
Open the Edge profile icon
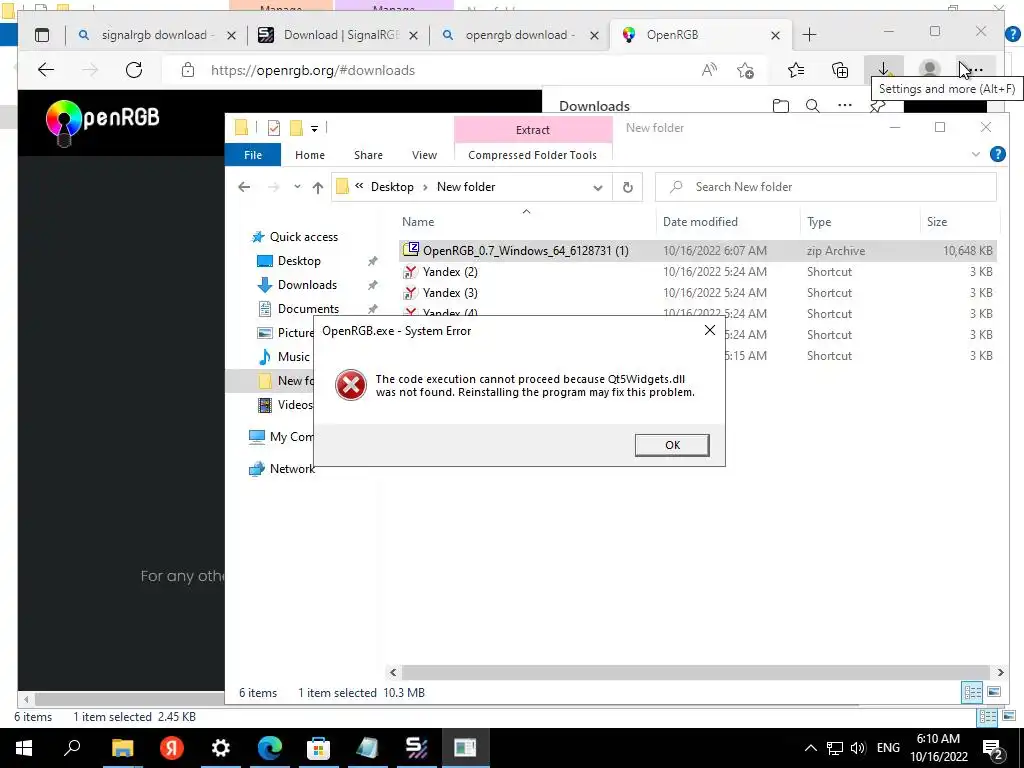(x=929, y=70)
